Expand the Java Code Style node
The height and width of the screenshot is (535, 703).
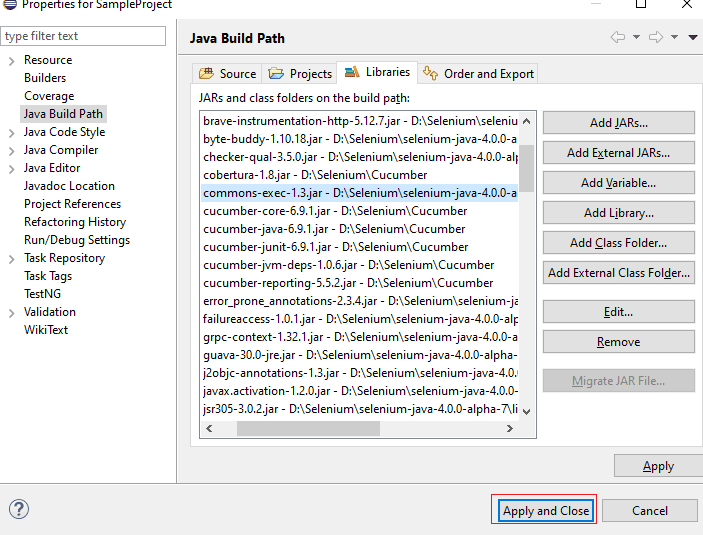[11, 132]
